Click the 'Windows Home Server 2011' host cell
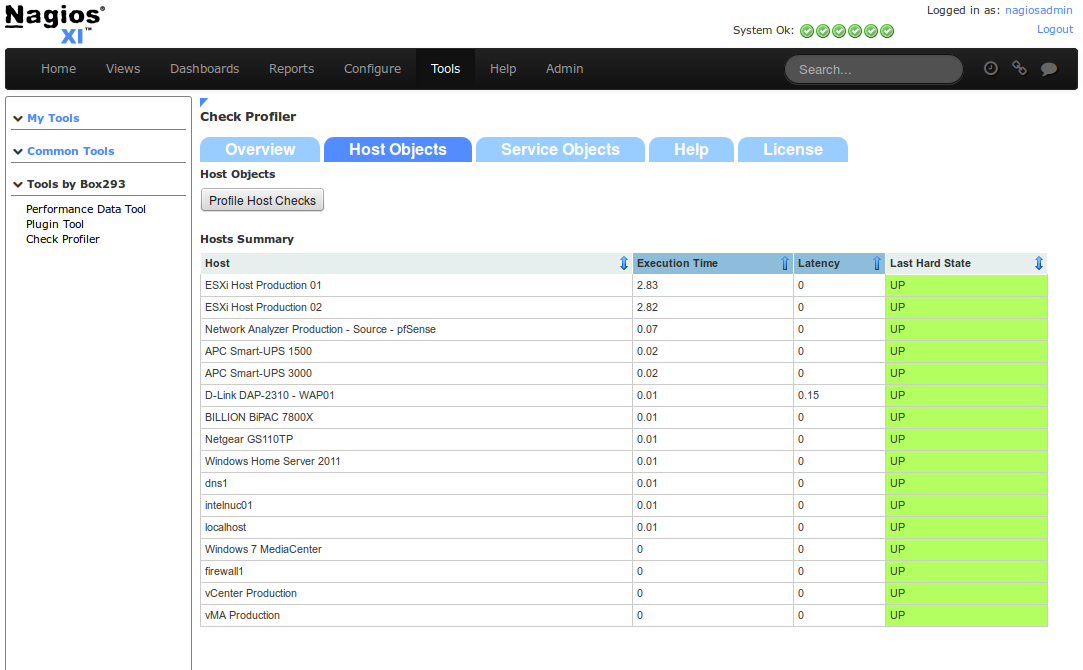Screen dimensions: 1083x670 pos(416,462)
